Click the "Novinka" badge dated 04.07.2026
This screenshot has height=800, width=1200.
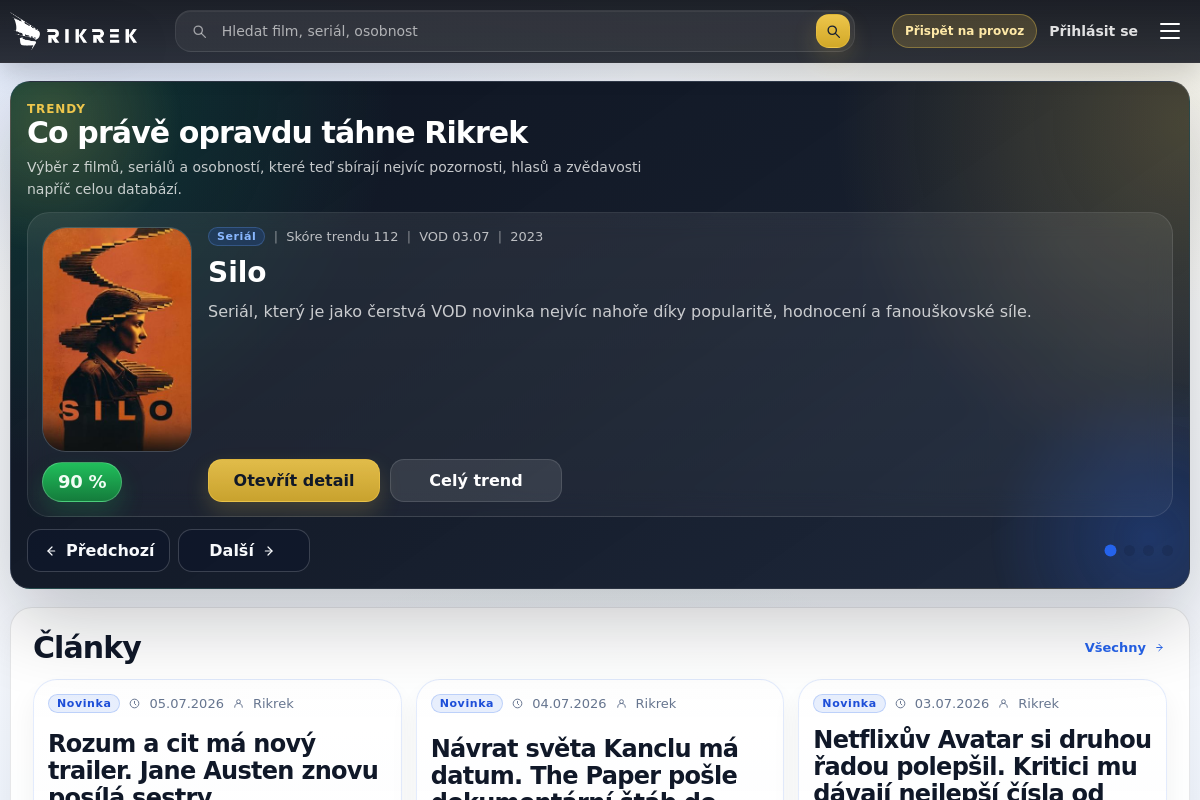click(467, 703)
